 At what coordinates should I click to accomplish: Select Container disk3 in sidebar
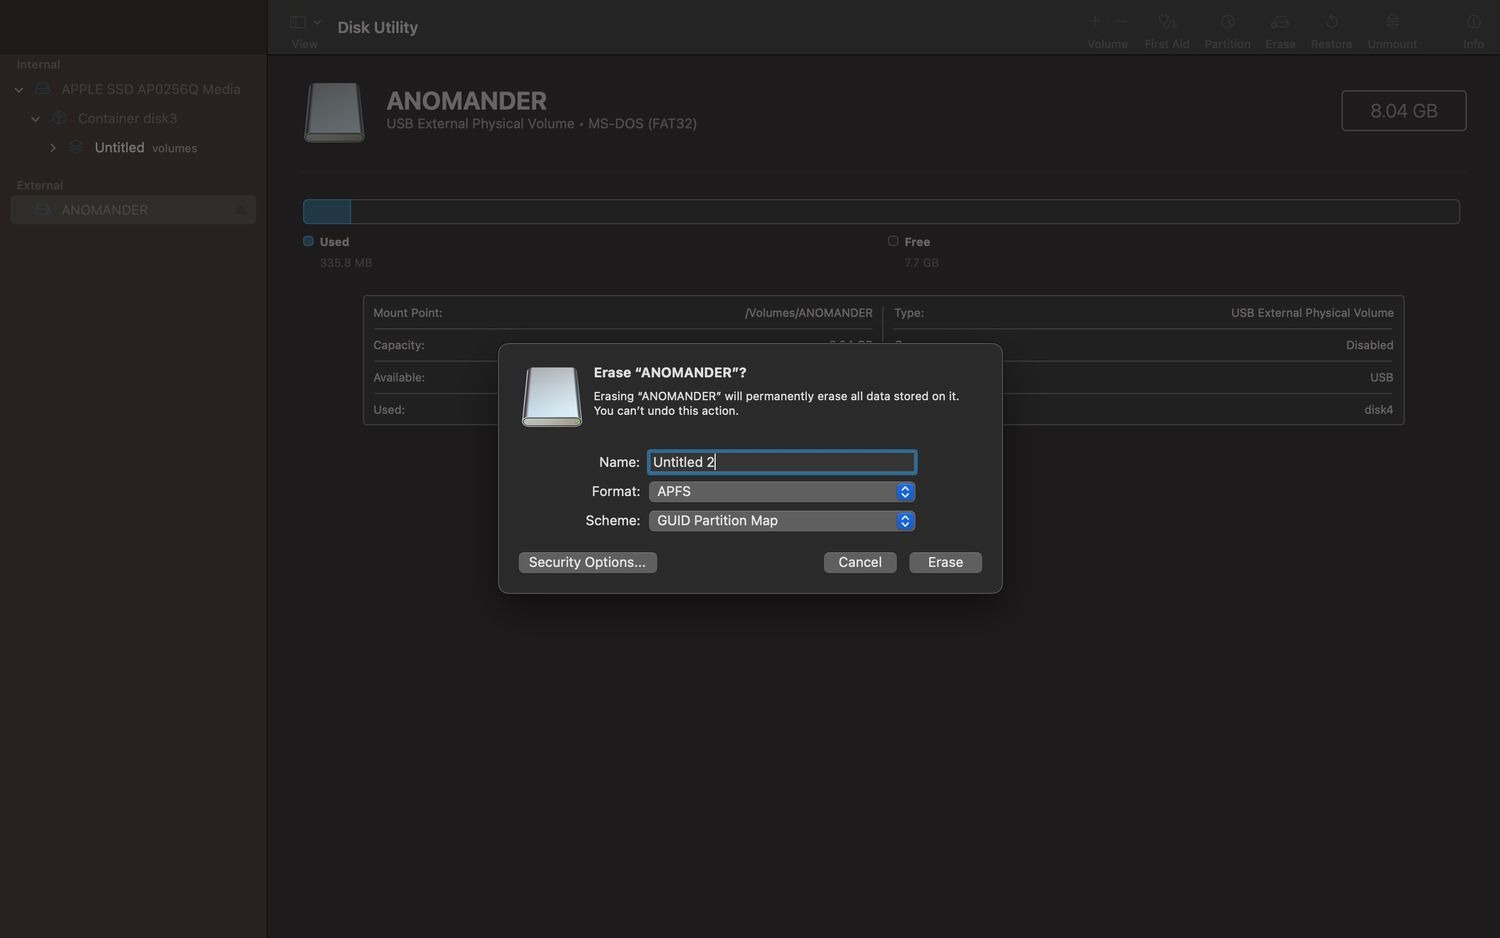click(x=127, y=118)
